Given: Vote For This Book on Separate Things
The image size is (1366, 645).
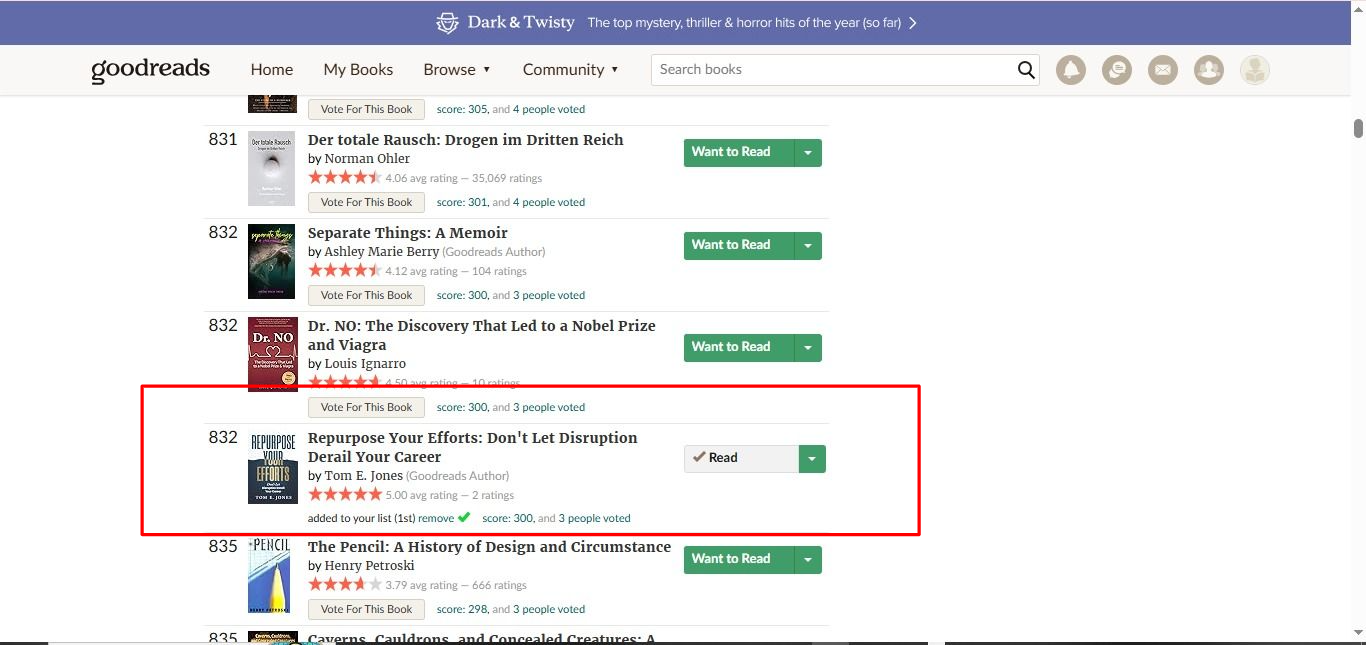Looking at the screenshot, I should pos(366,295).
